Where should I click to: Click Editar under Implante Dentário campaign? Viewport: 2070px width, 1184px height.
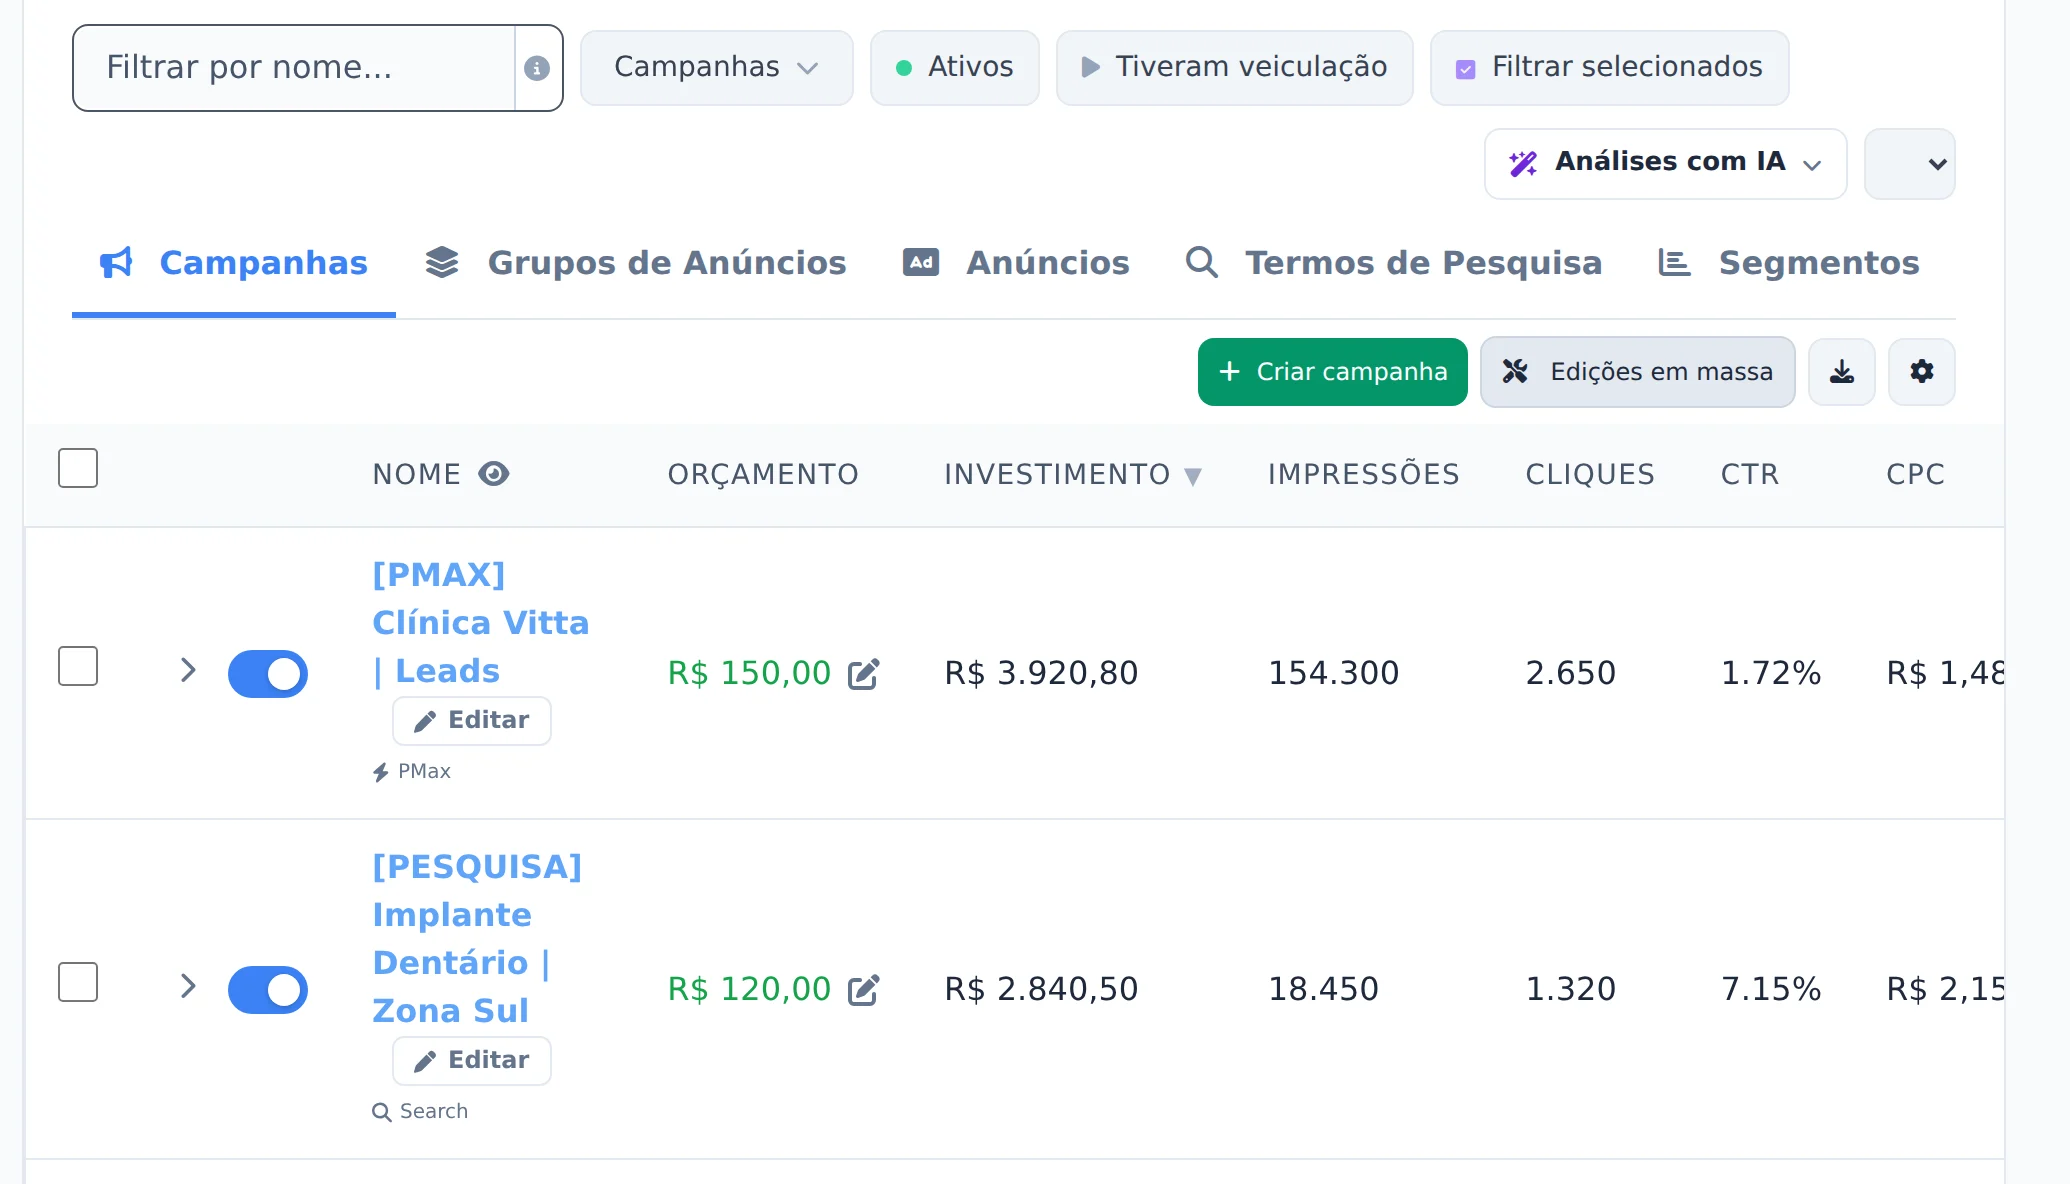click(x=471, y=1061)
